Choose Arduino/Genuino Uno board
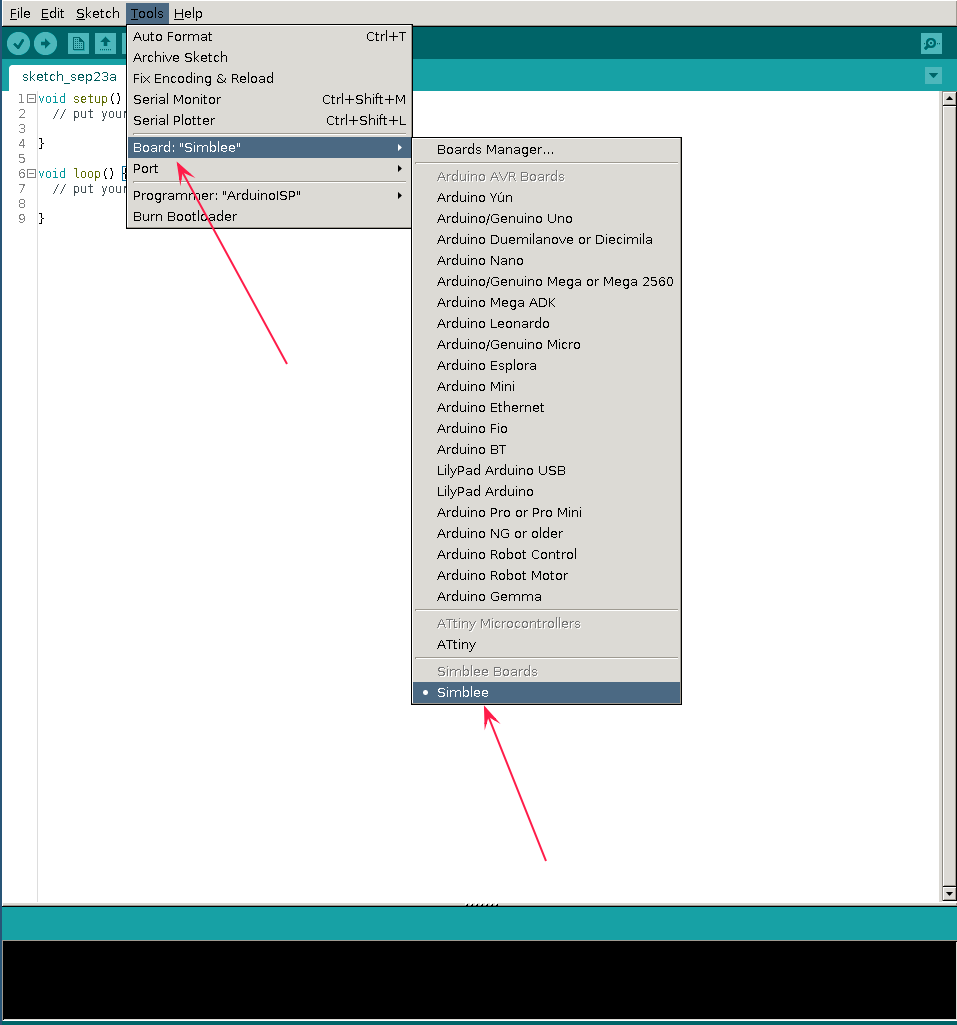Viewport: 957px width, 1025px height. coord(546,218)
